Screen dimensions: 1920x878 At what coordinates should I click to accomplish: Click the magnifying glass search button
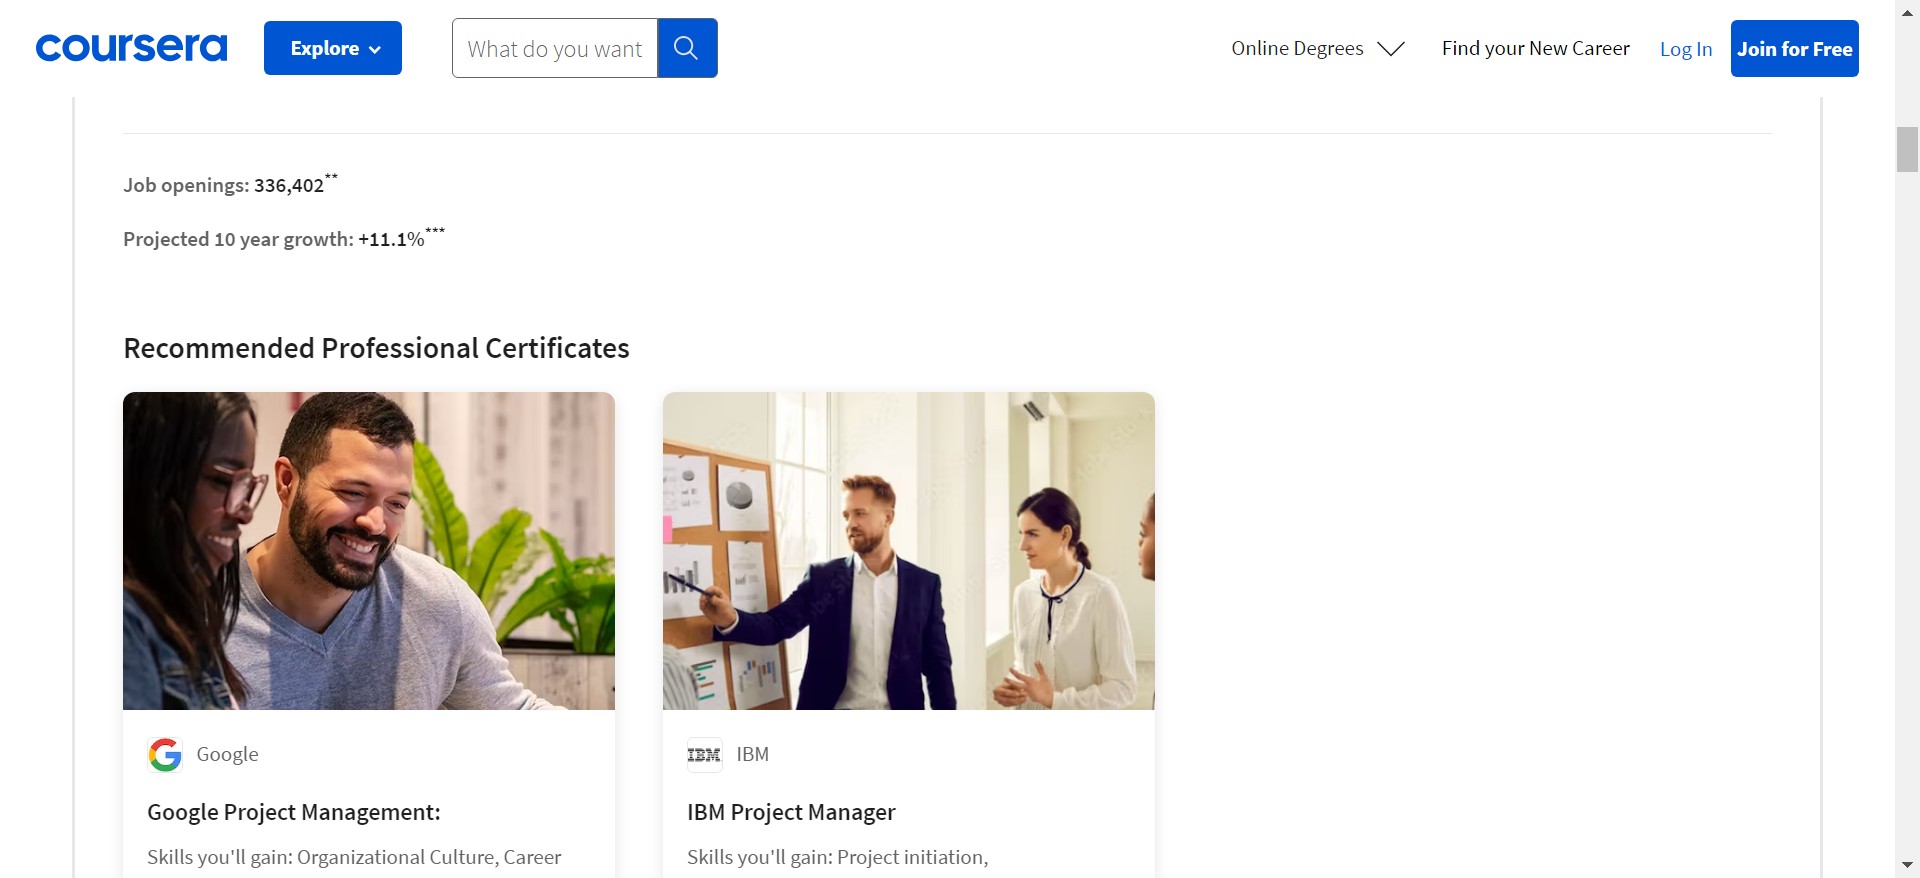coord(686,48)
